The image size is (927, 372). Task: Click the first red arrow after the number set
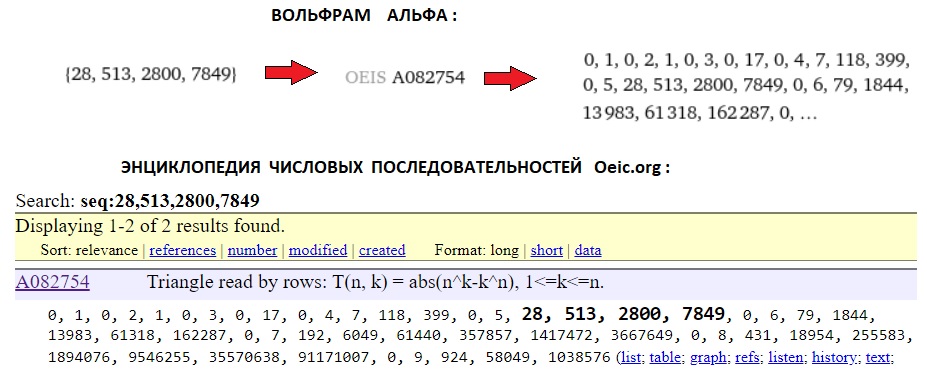291,73
